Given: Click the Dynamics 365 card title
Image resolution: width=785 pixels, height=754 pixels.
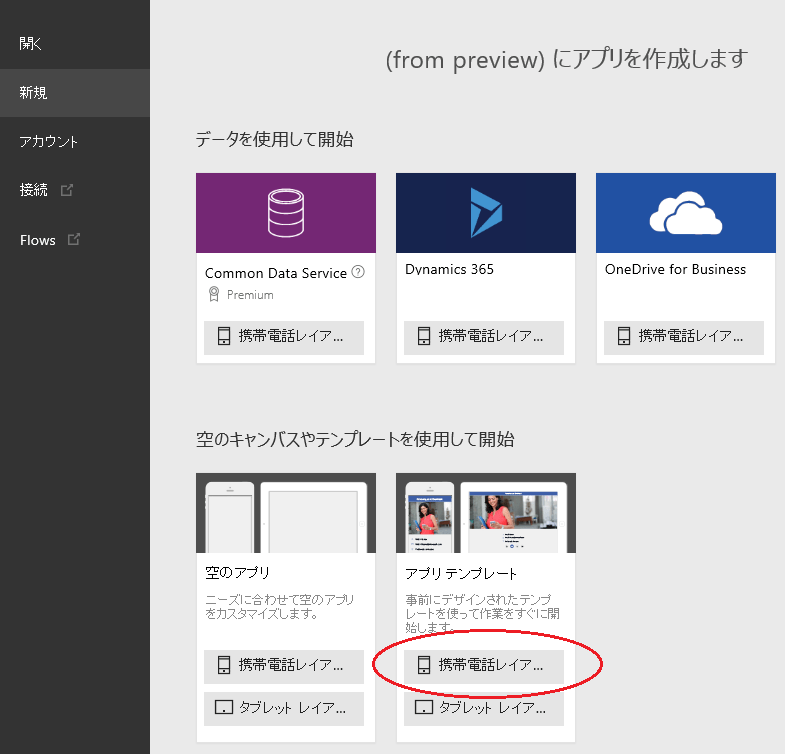Looking at the screenshot, I should [x=449, y=269].
